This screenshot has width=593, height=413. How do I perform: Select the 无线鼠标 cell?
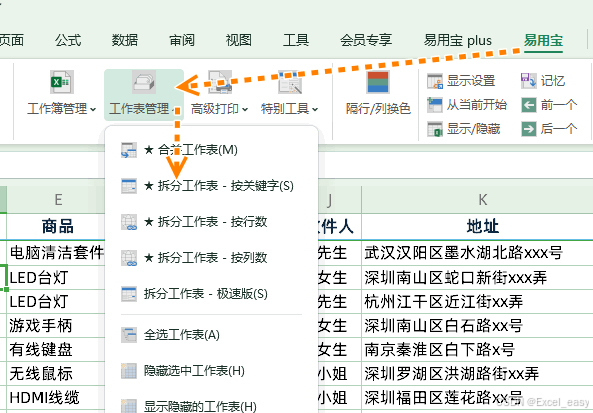point(56,374)
